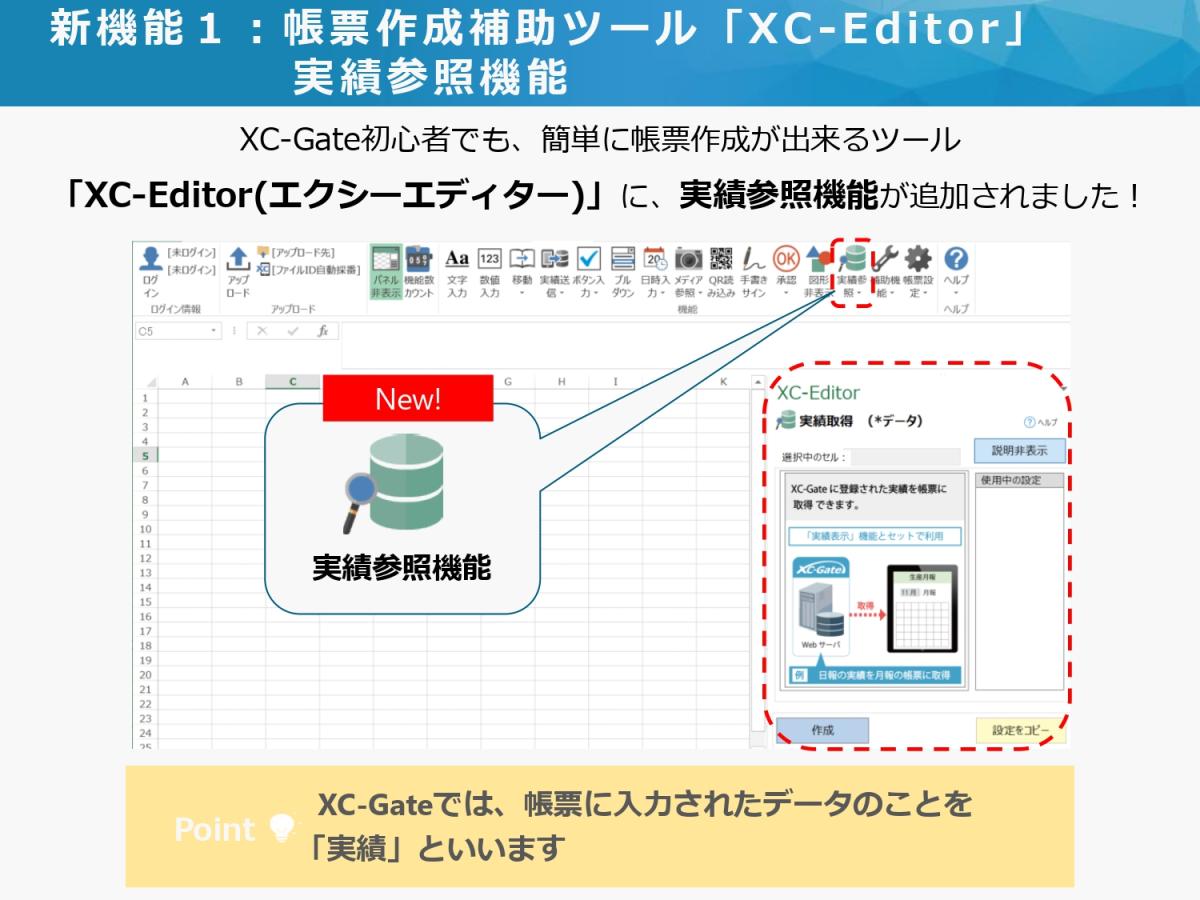Select column K header
The height and width of the screenshot is (900, 1200).
tap(724, 382)
